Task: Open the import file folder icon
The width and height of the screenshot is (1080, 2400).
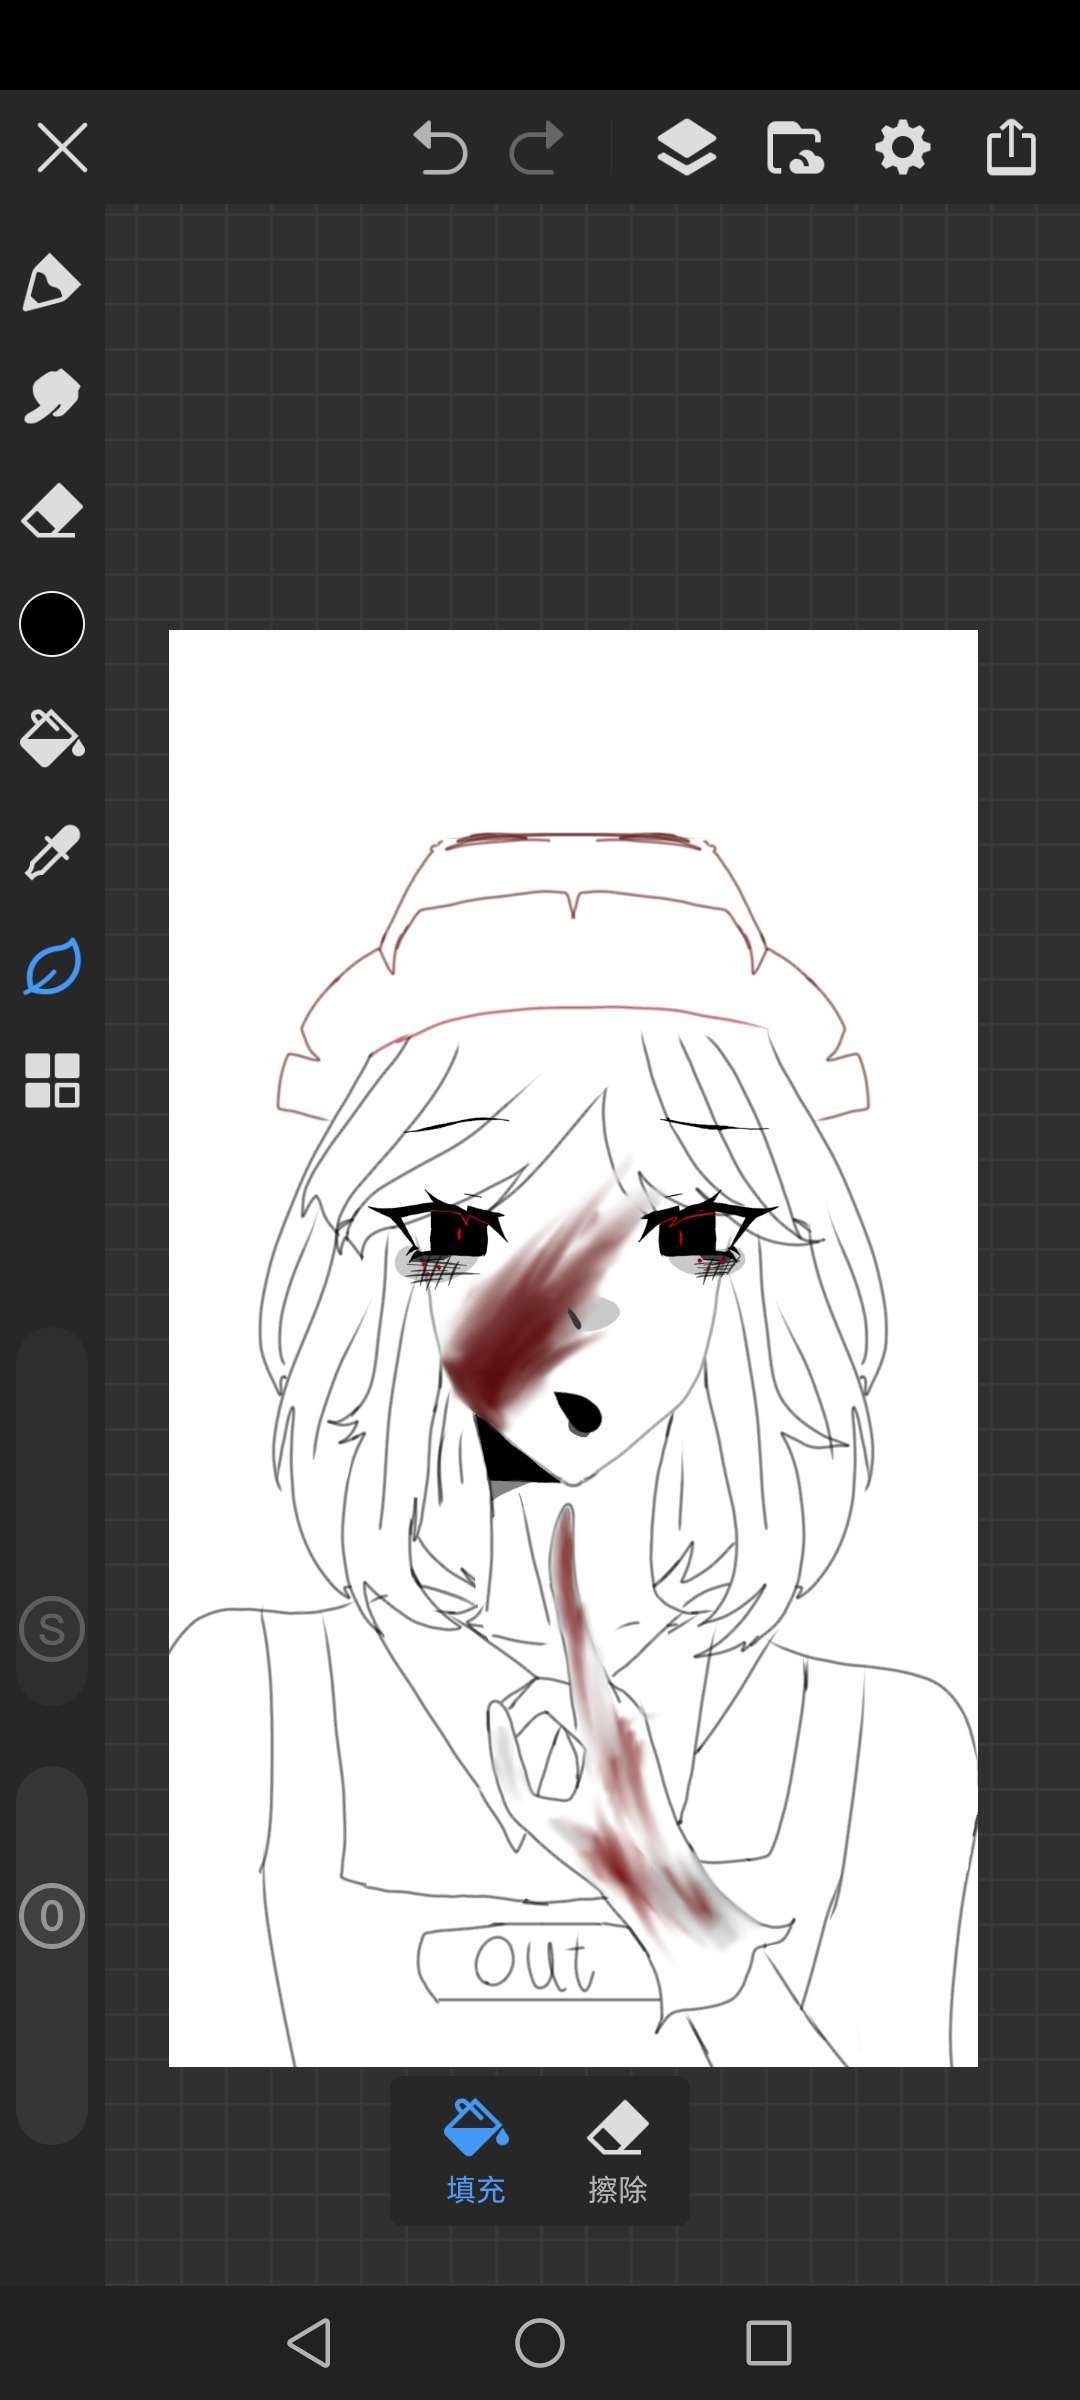Action: 795,148
